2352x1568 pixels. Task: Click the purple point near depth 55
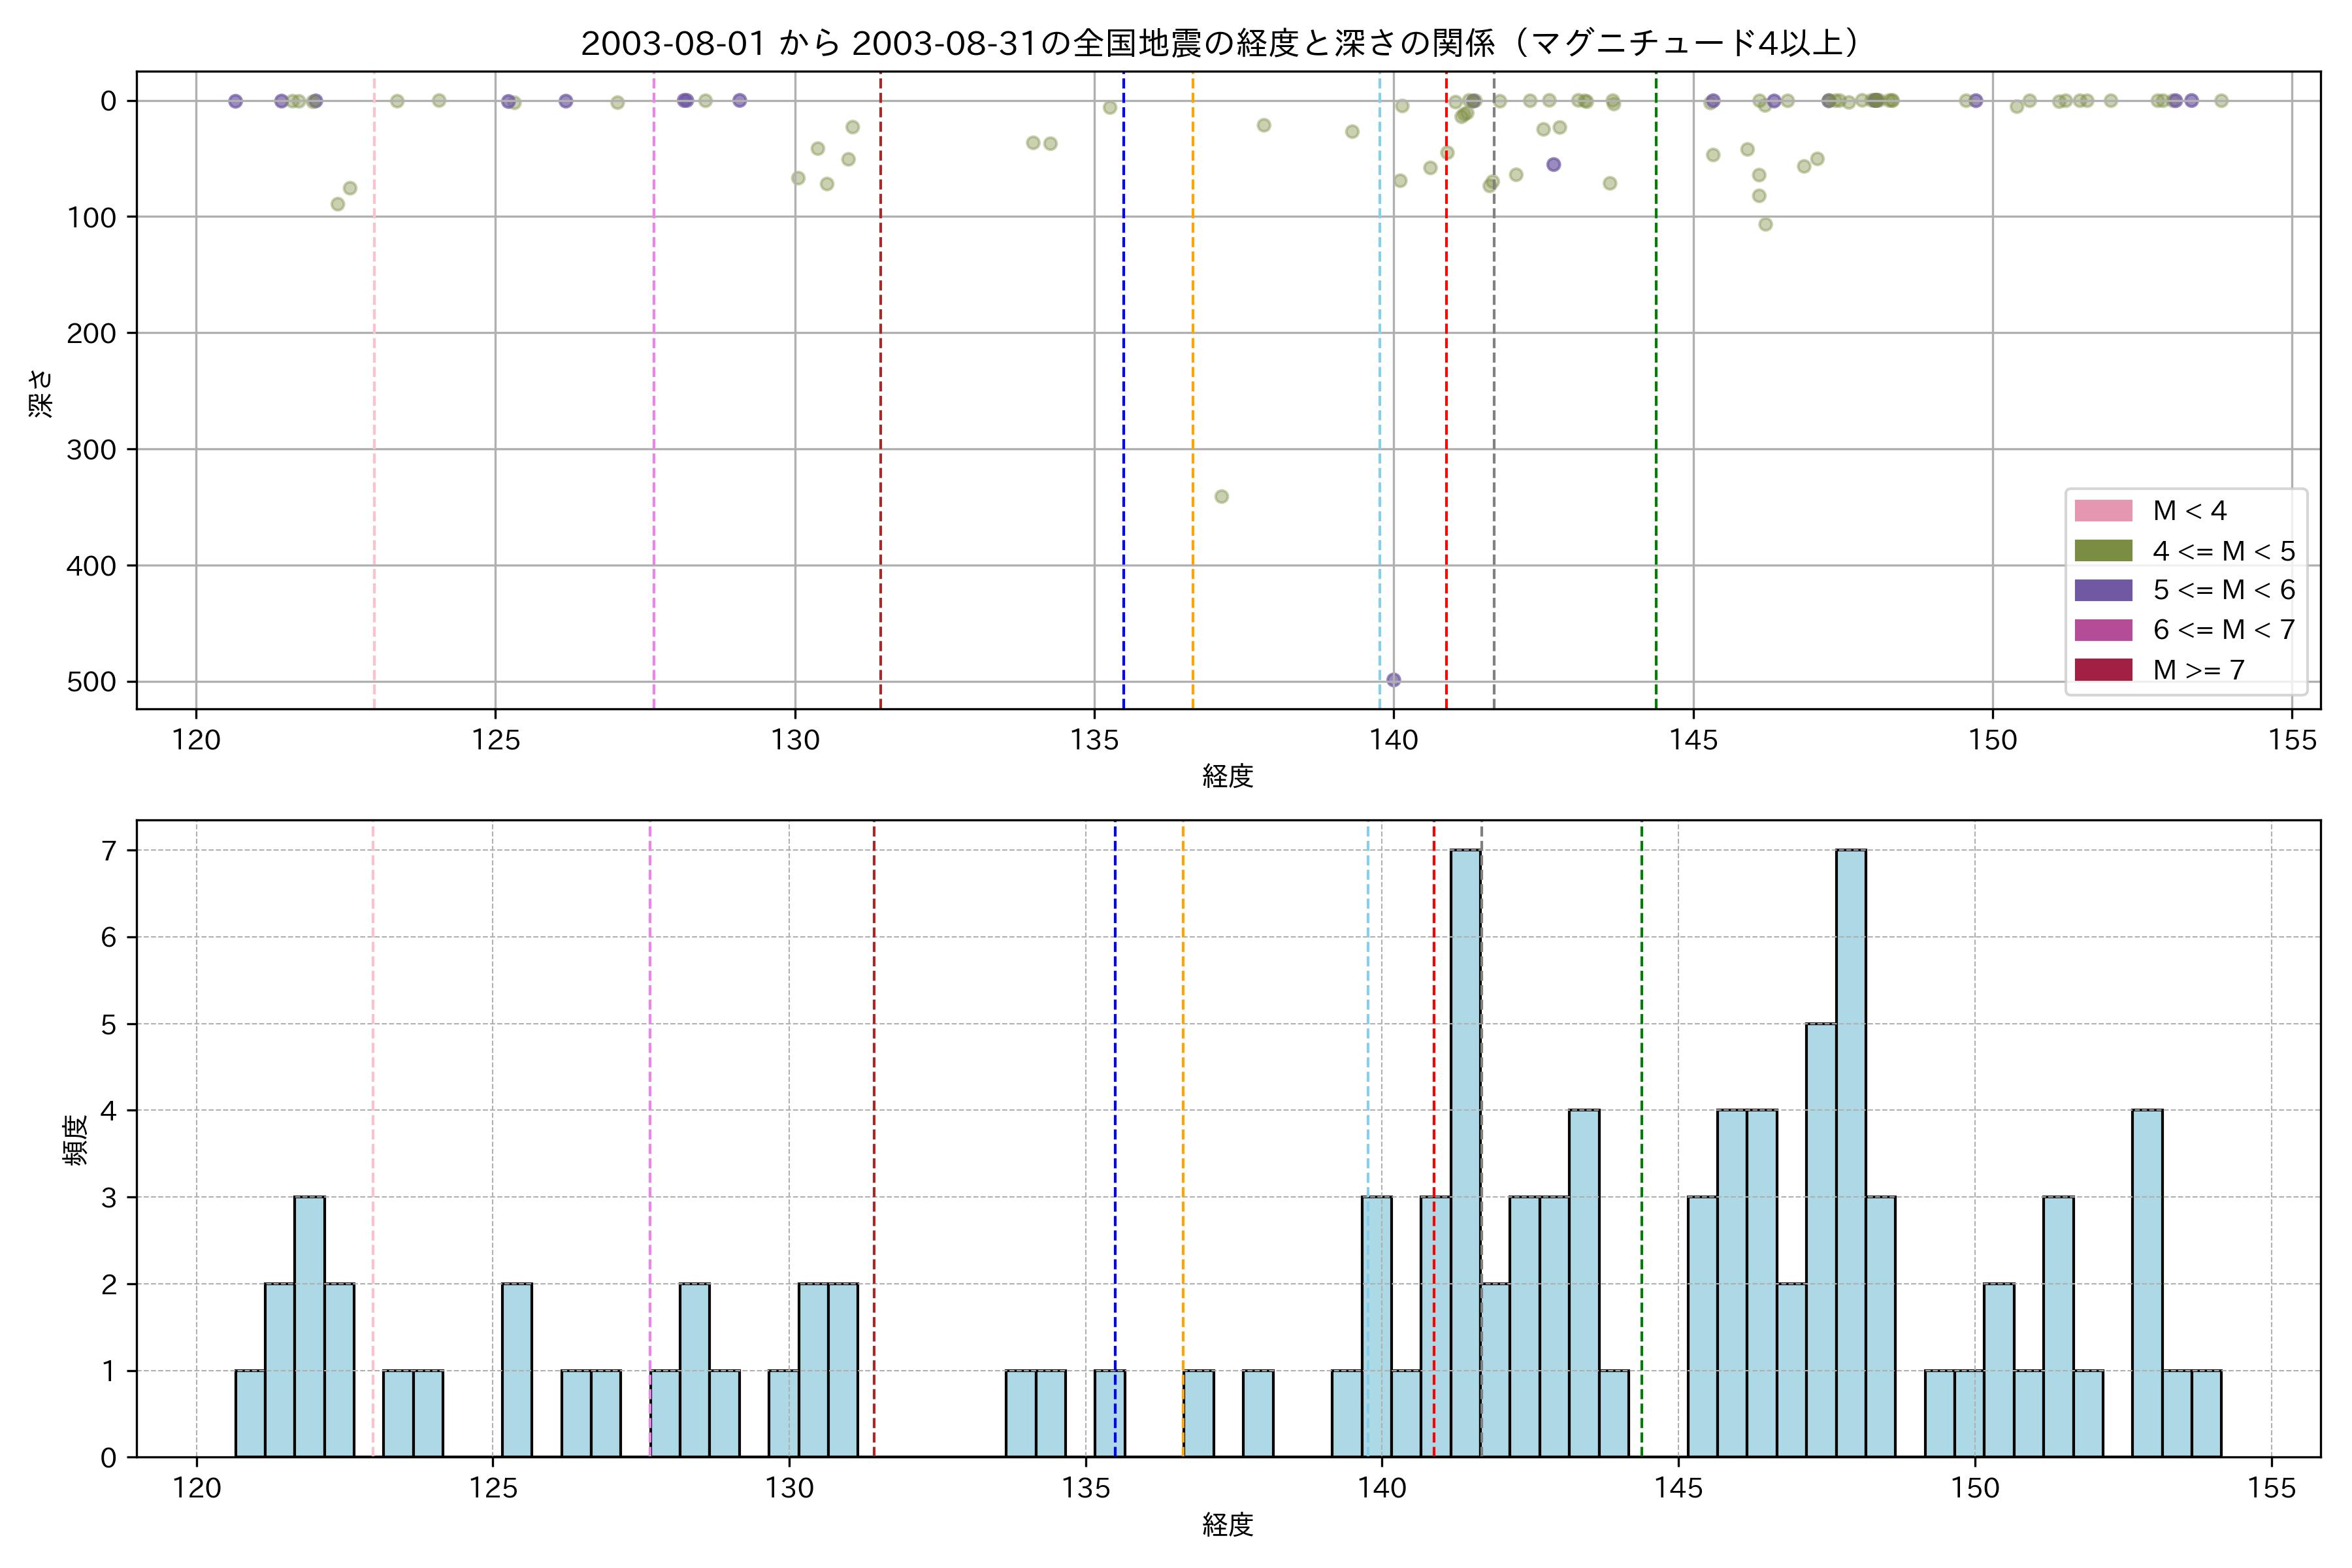[x=1553, y=165]
